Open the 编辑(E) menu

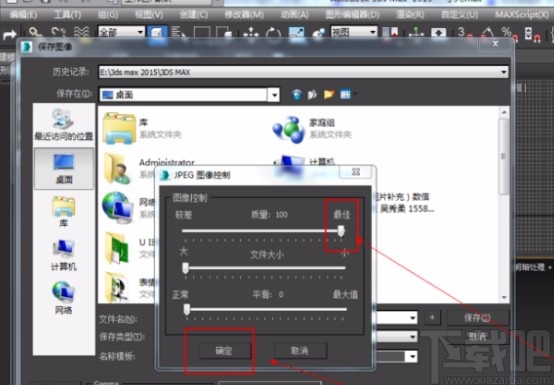[x=23, y=15]
